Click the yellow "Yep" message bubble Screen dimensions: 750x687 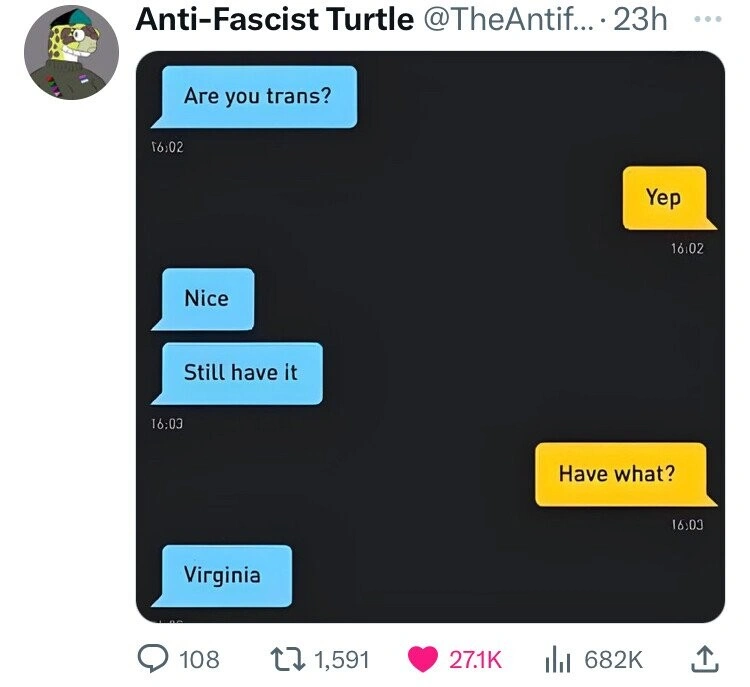pyautogui.click(x=663, y=197)
